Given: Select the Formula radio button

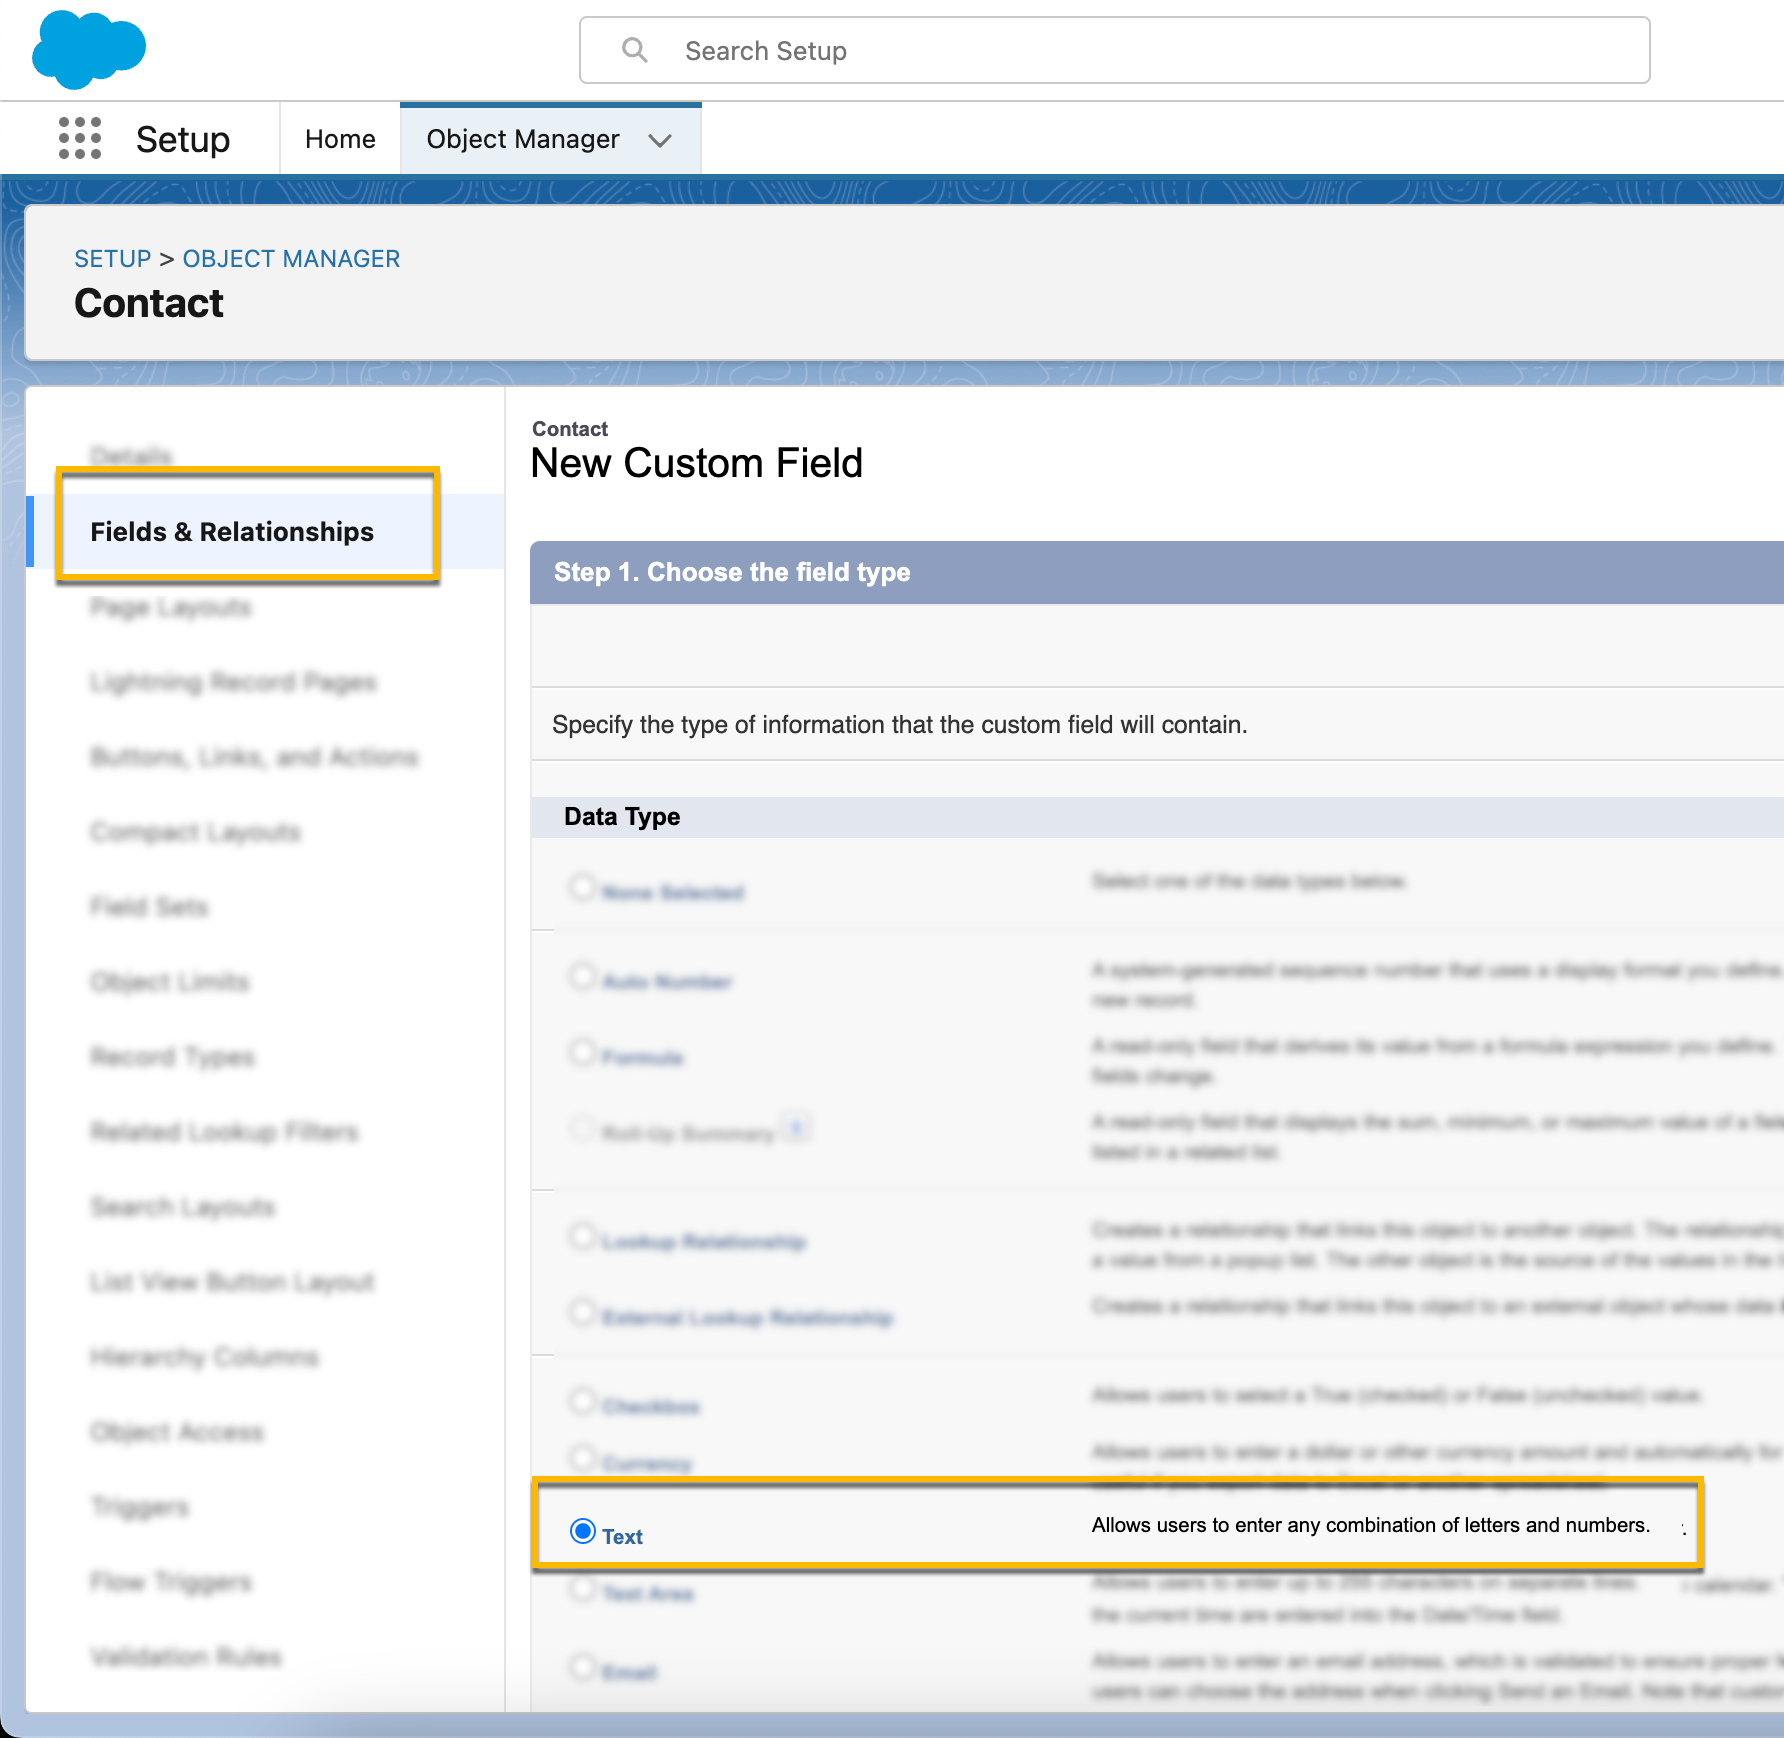Looking at the screenshot, I should pos(583,1052).
